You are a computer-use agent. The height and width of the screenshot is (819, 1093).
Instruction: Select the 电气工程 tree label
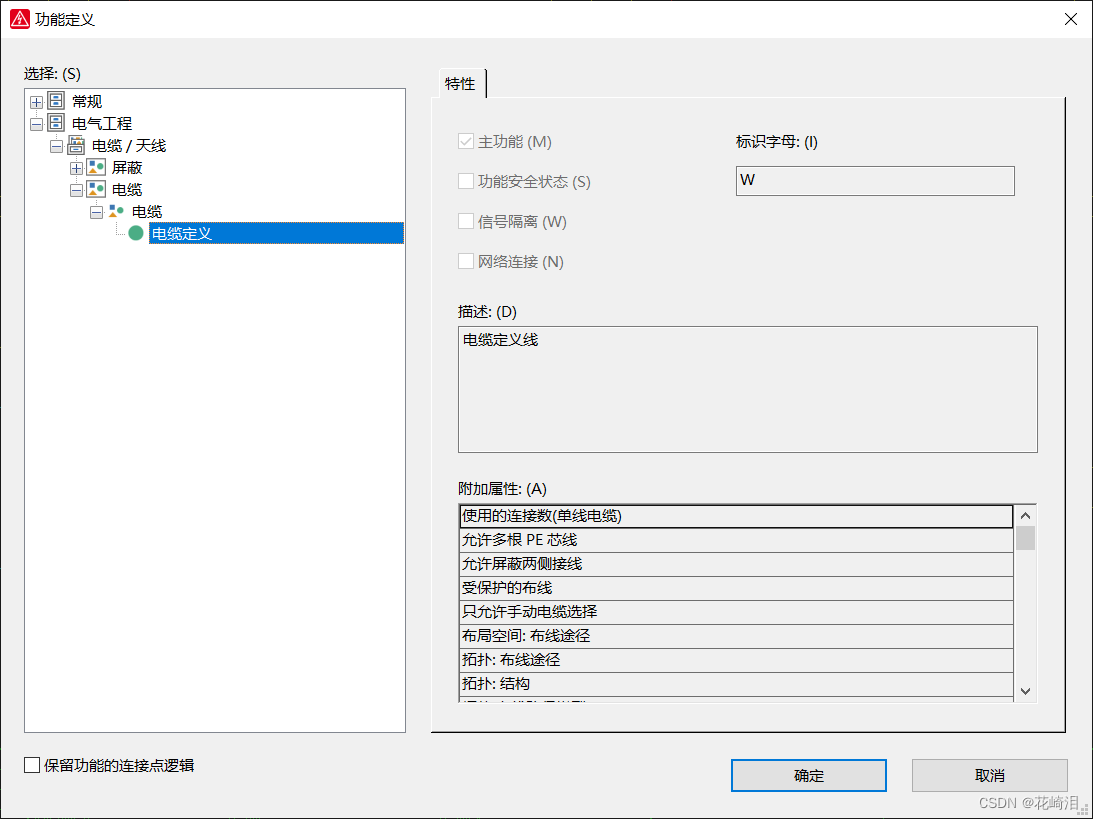[102, 123]
